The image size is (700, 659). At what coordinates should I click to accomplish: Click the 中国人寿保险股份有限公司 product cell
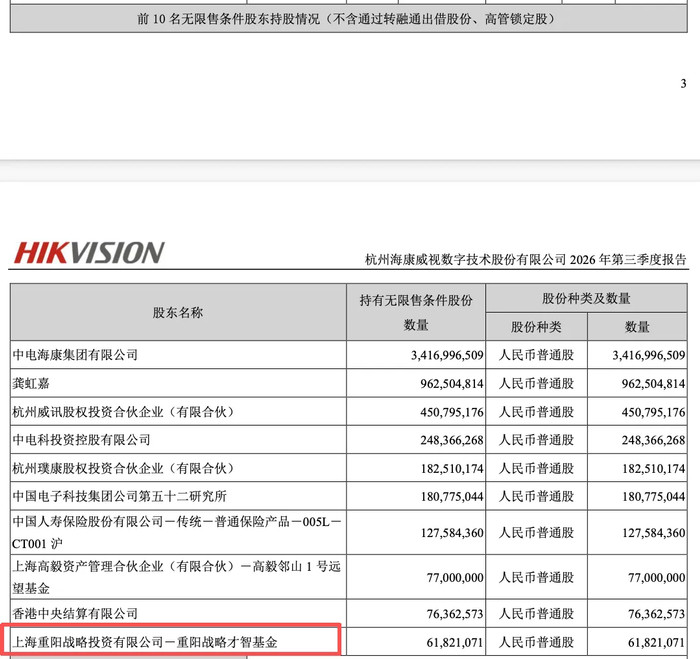click(x=178, y=533)
